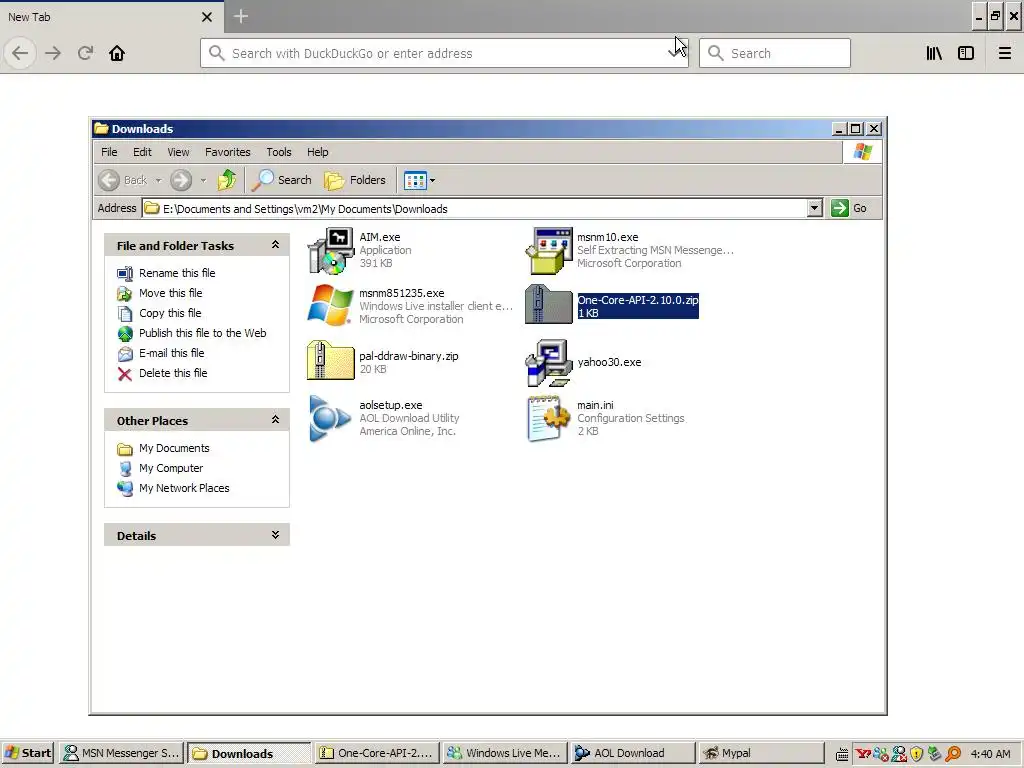This screenshot has width=1024, height=768.
Task: Collapse the Other Places panel
Action: pos(276,420)
